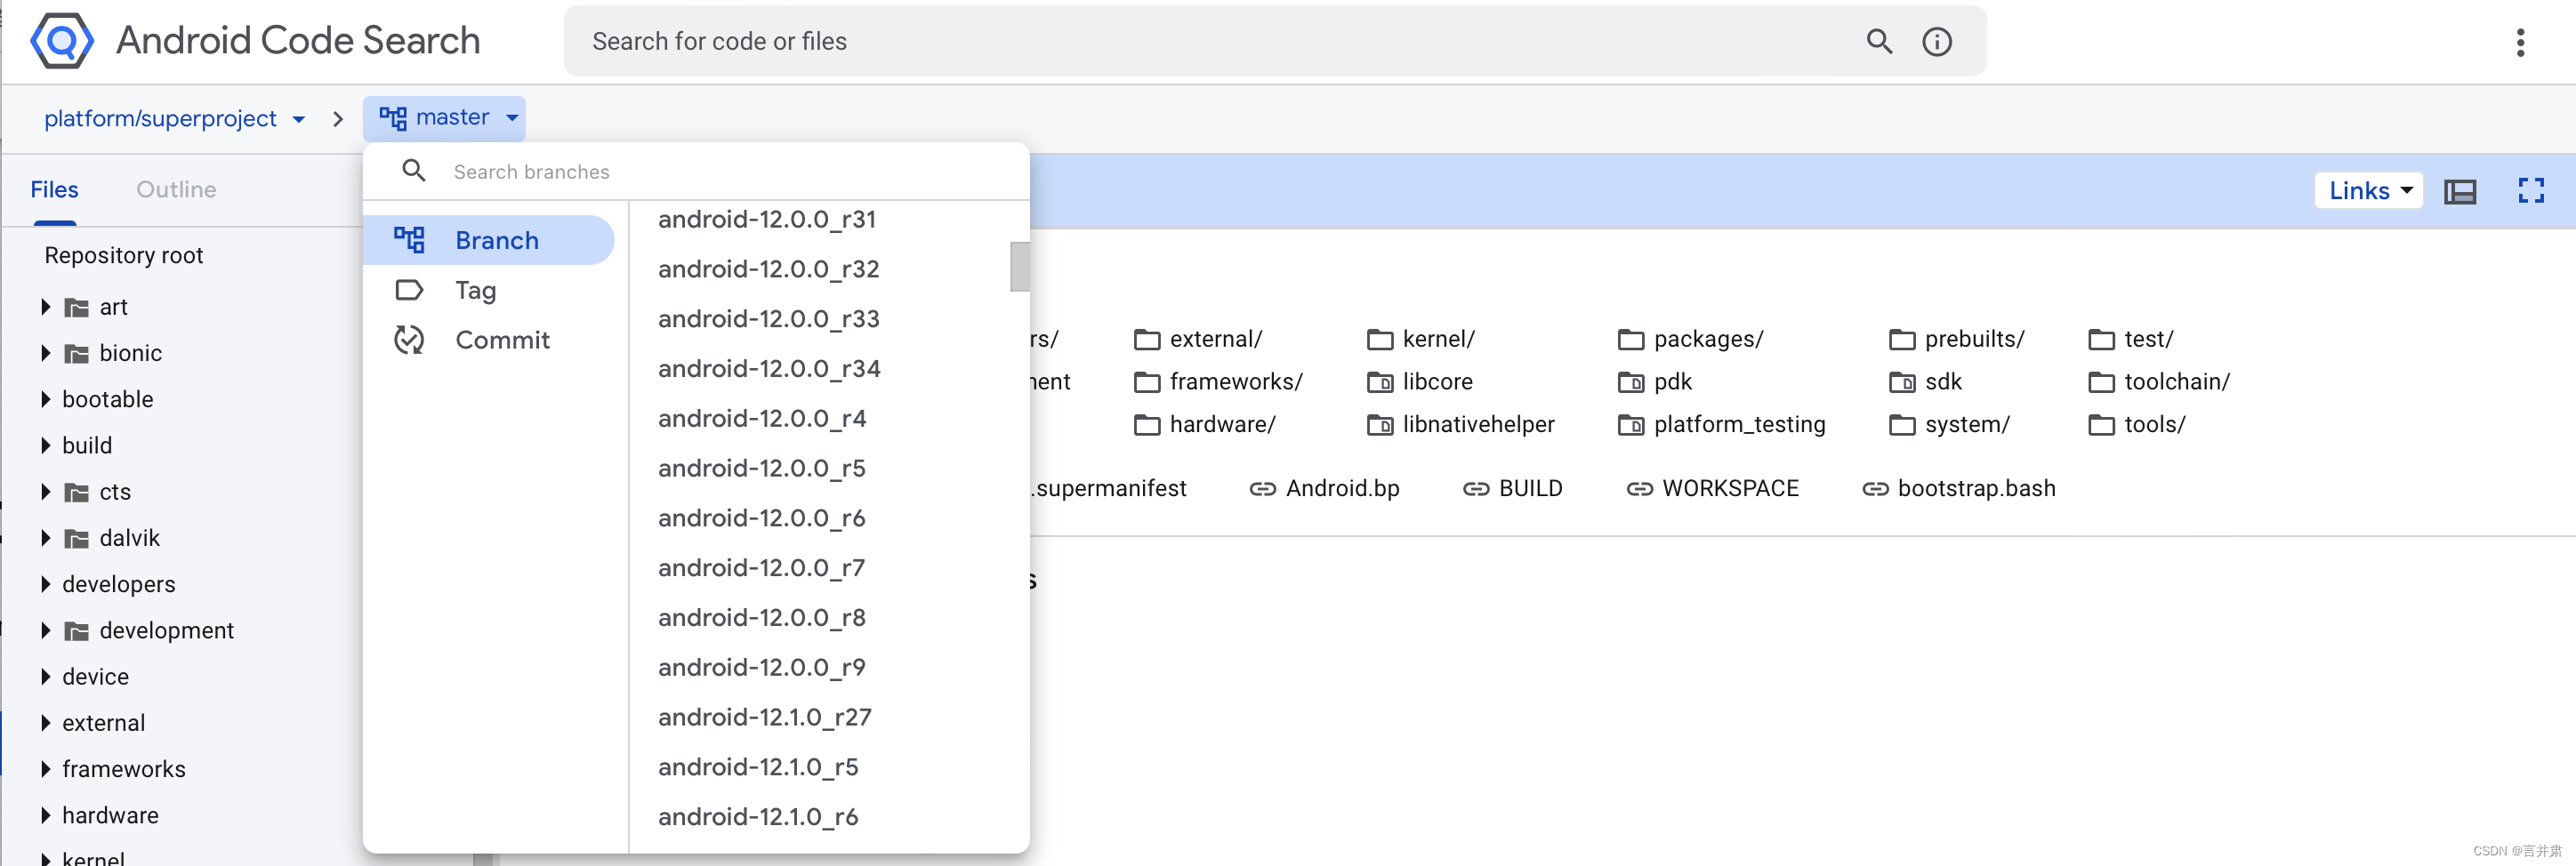
Task: Click the Tag label icon
Action: pyautogui.click(x=409, y=290)
